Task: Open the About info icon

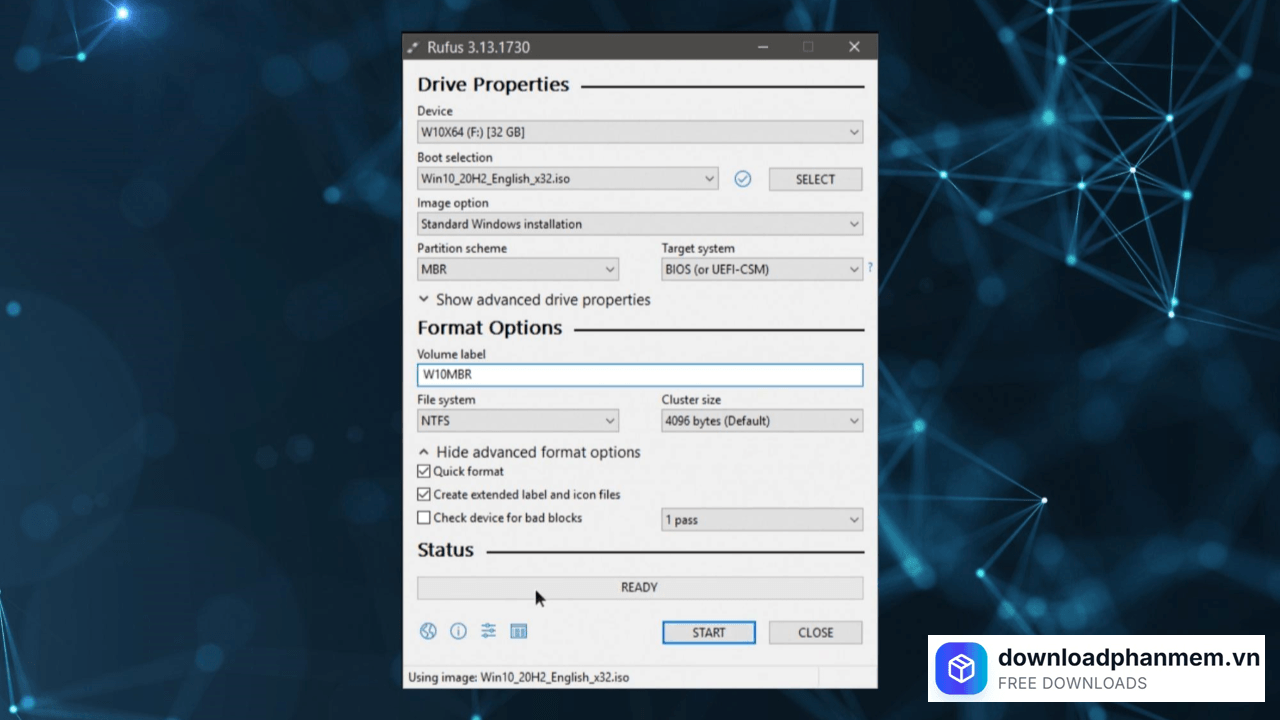Action: point(458,631)
